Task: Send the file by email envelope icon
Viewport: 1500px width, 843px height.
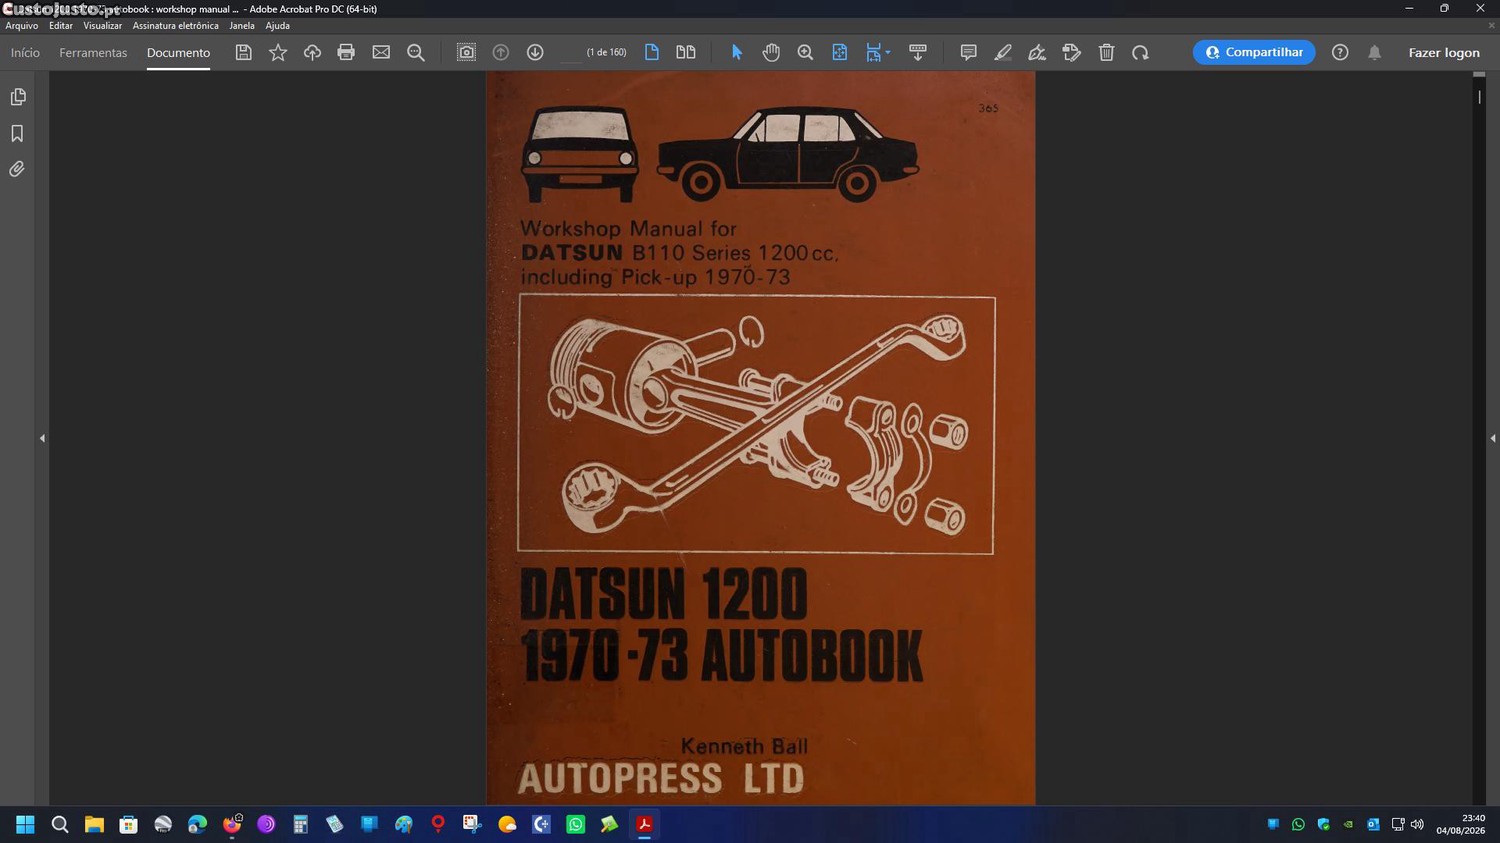Action: (381, 52)
